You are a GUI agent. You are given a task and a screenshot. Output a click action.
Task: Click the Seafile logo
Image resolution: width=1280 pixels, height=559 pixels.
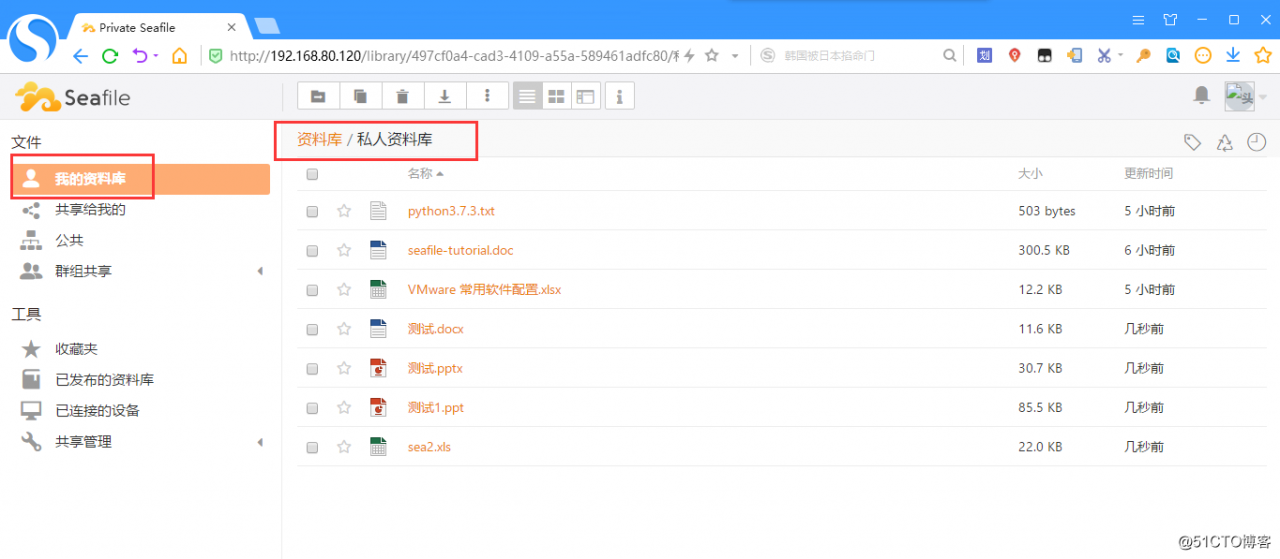tap(72, 97)
